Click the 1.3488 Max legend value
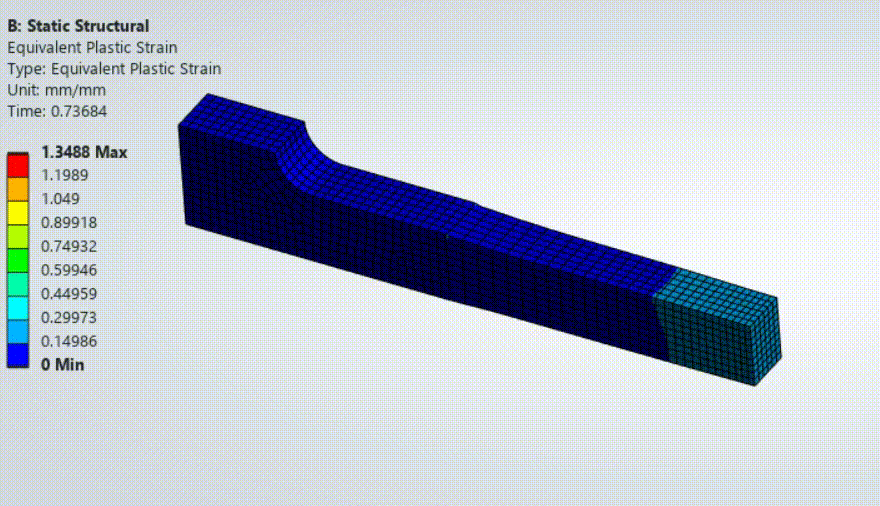This screenshot has height=506, width=880. (x=84, y=152)
